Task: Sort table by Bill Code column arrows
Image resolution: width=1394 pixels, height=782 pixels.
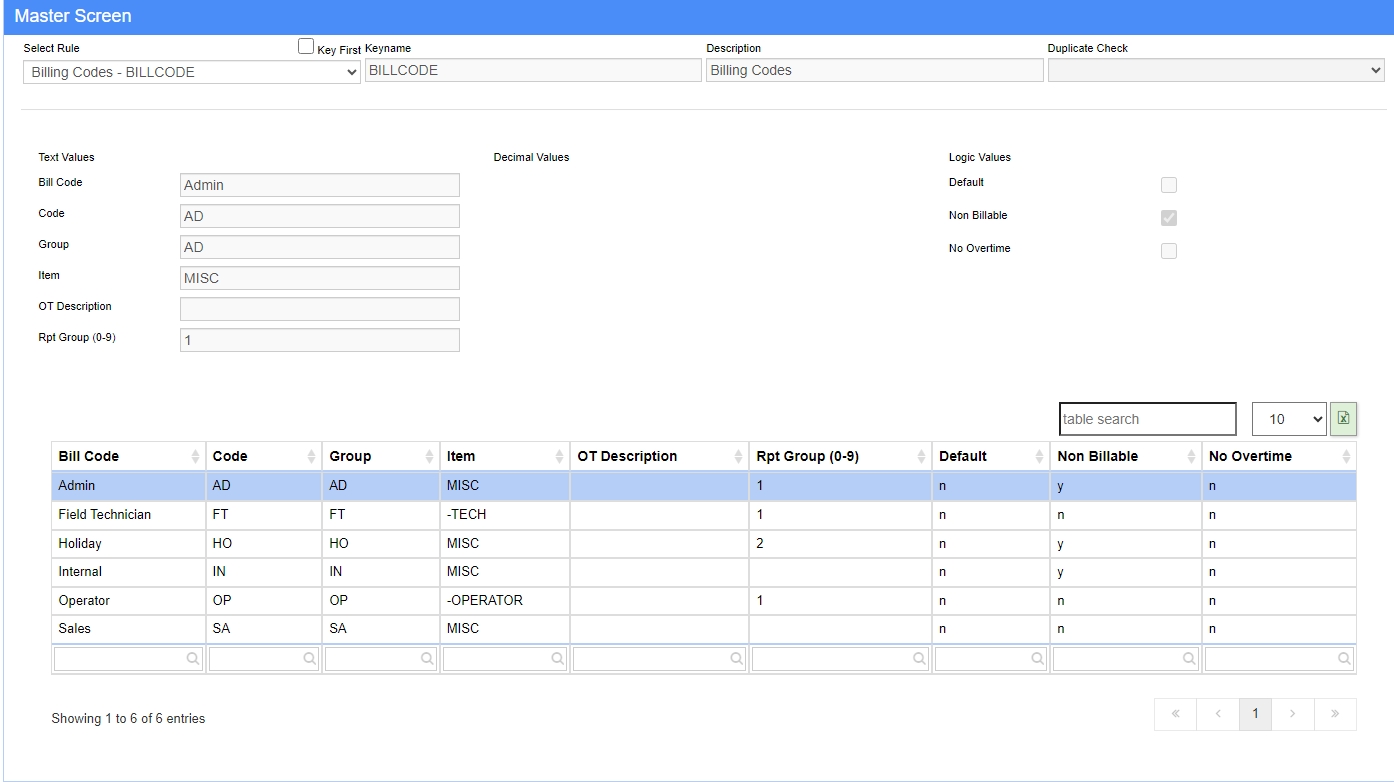Action: point(195,457)
